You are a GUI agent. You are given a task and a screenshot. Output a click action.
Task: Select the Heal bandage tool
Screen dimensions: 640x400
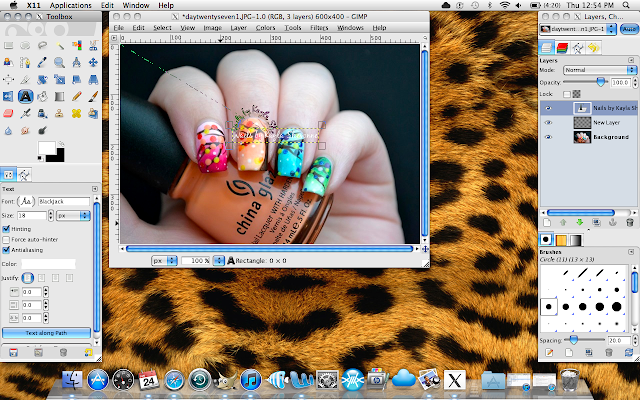76,113
